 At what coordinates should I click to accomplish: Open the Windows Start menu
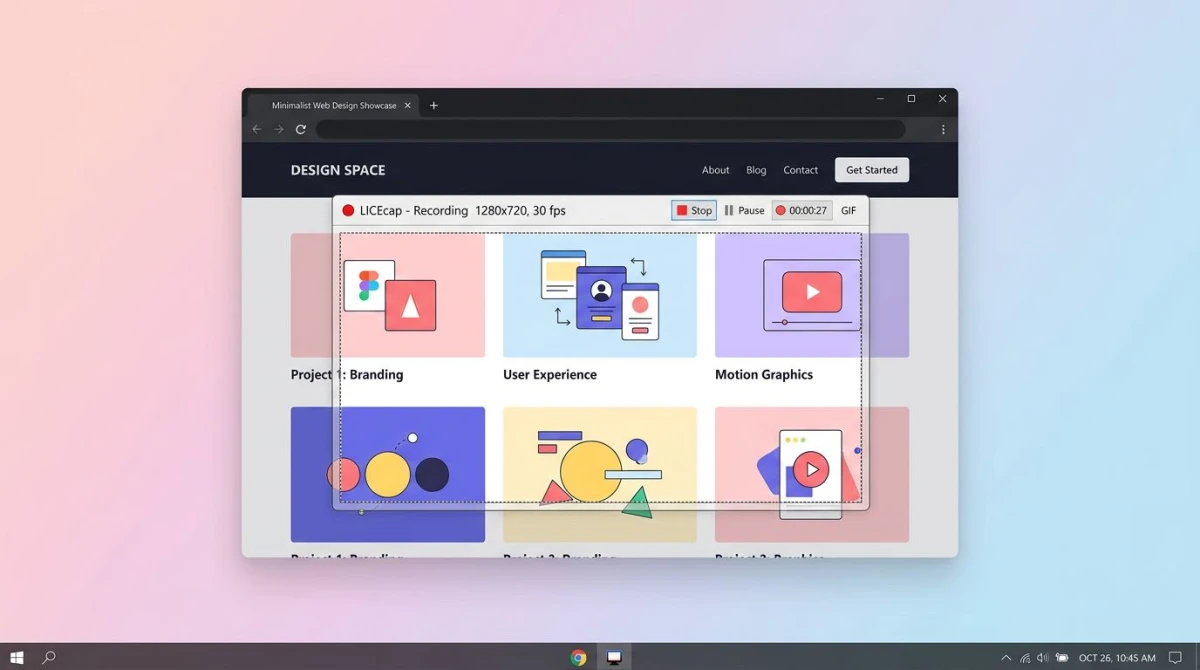pos(17,657)
